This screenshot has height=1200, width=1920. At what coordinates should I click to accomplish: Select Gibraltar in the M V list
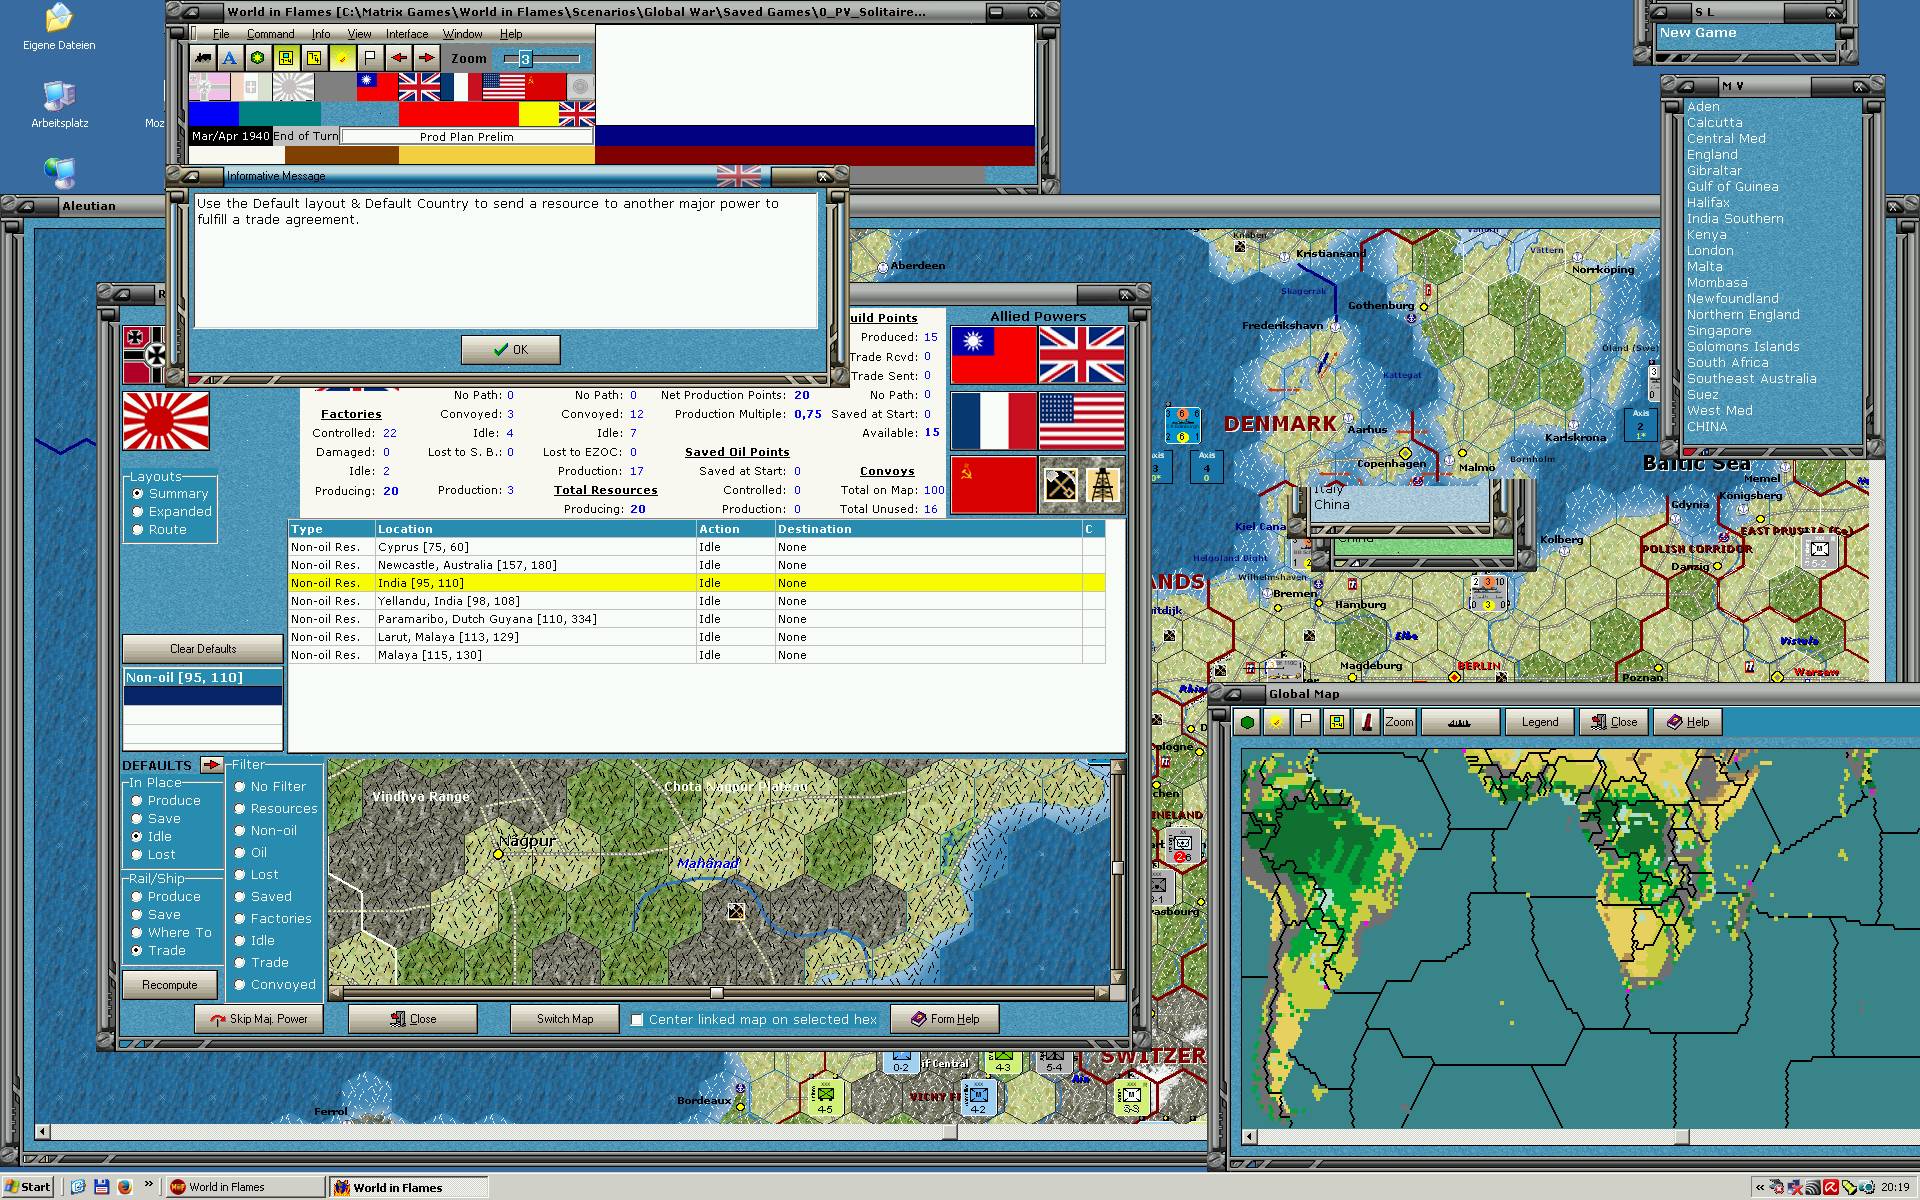click(1714, 171)
